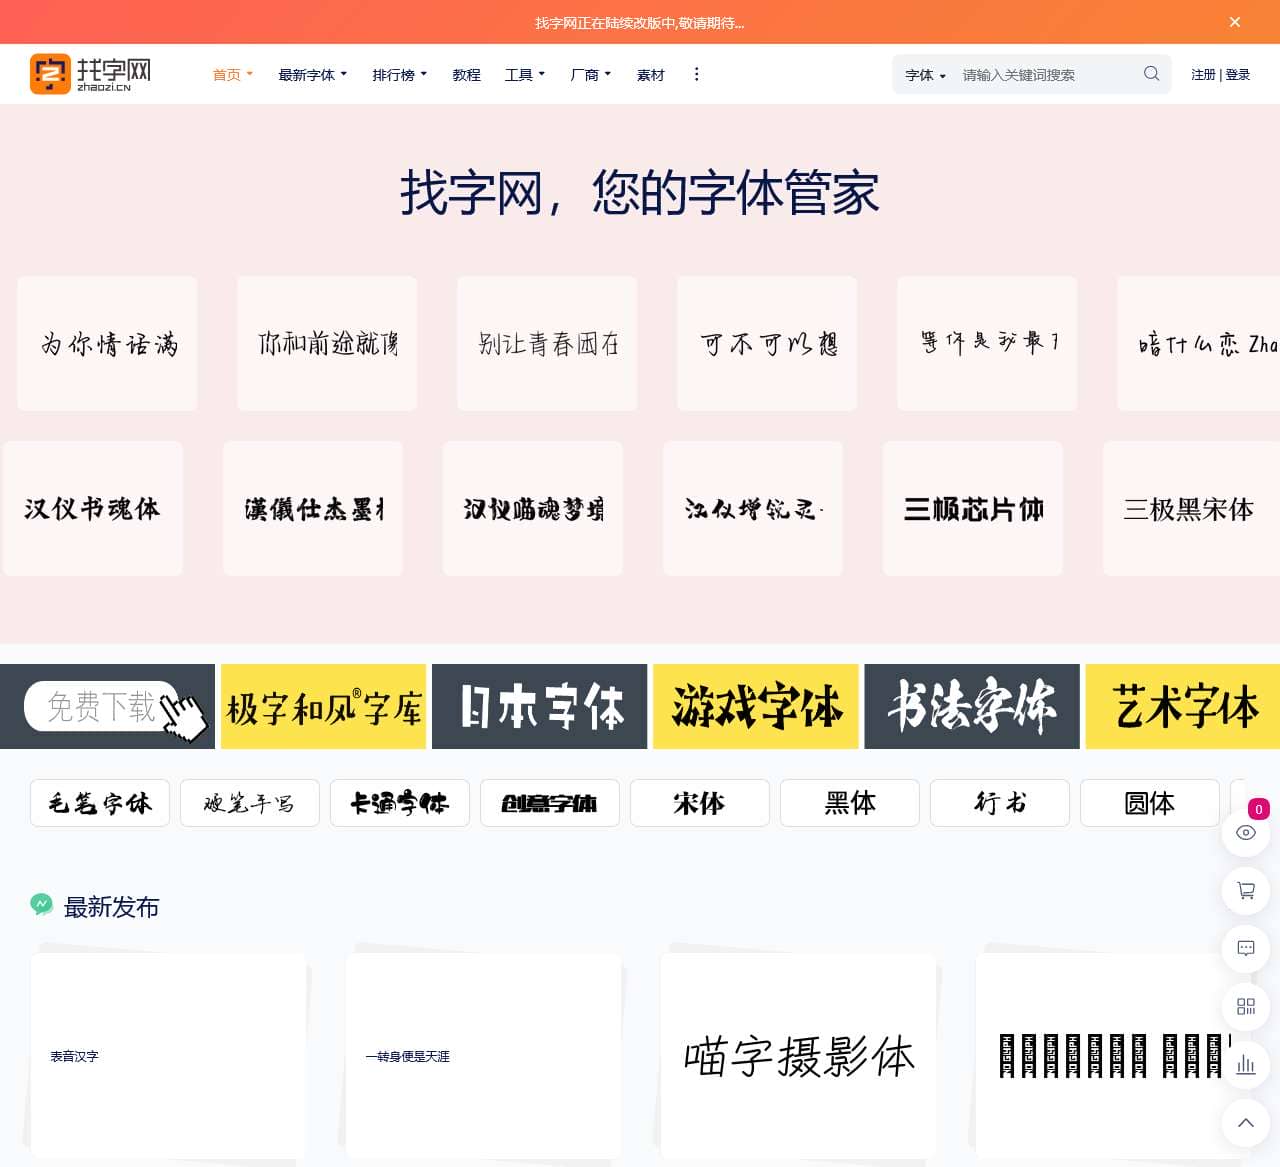This screenshot has width=1280, height=1167.
Task: Open the bar chart statistics icon
Action: tap(1246, 1064)
